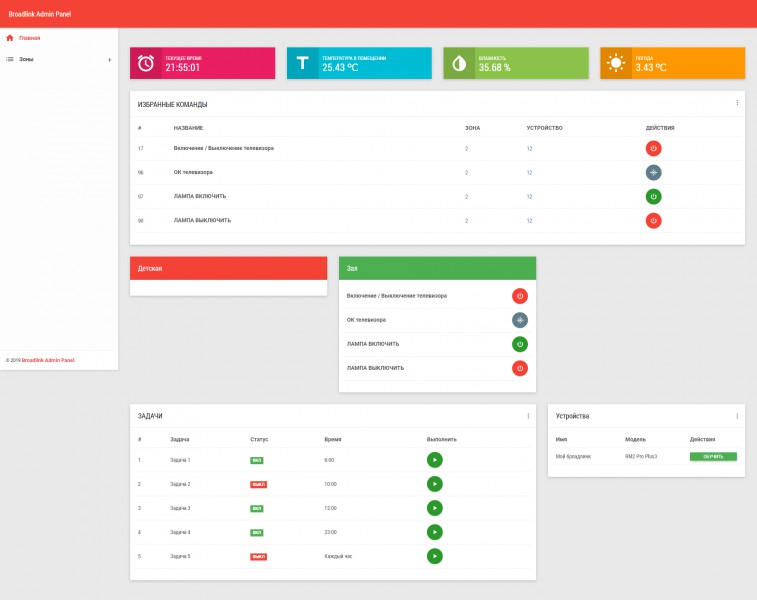Image resolution: width=757 pixels, height=600 pixels.
Task: Click the room temperature value 25.43 °C
Action: [x=340, y=68]
